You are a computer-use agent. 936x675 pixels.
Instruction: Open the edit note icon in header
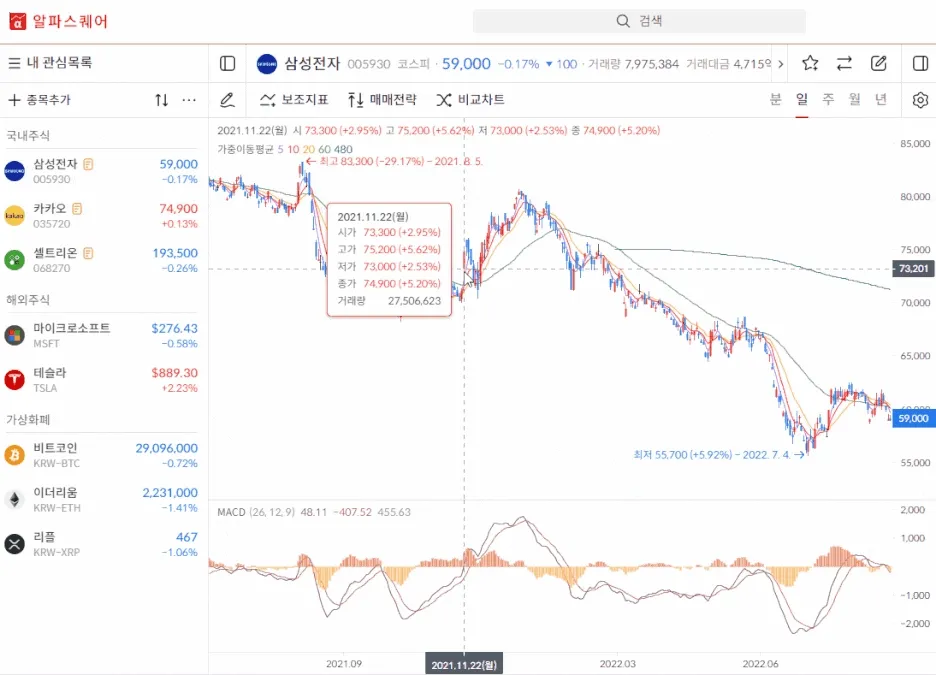pos(879,63)
